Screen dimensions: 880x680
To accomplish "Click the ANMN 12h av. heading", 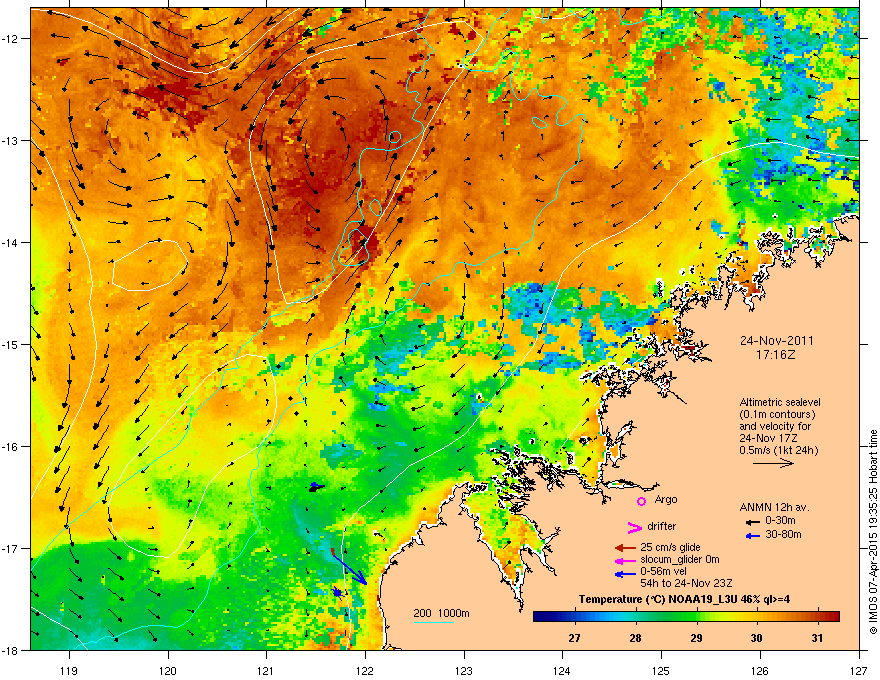I will tap(774, 507).
